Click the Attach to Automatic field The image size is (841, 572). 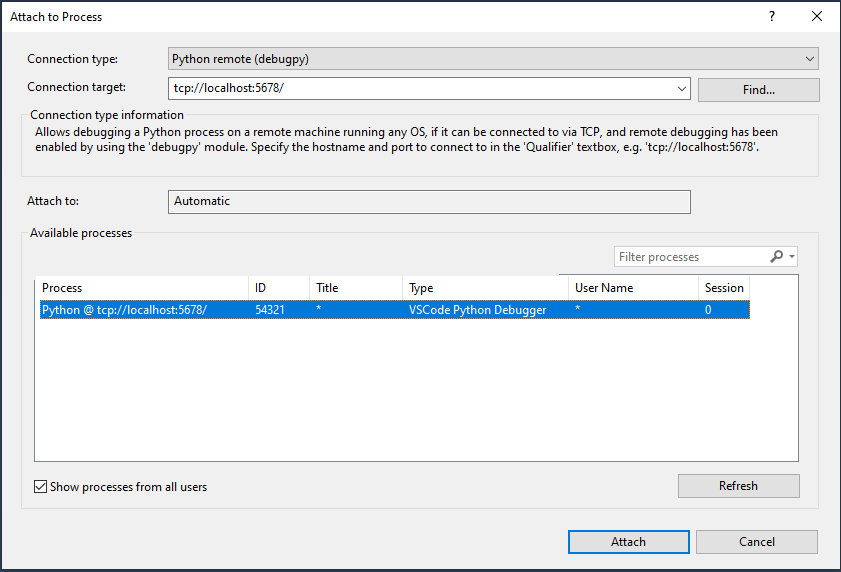[429, 202]
